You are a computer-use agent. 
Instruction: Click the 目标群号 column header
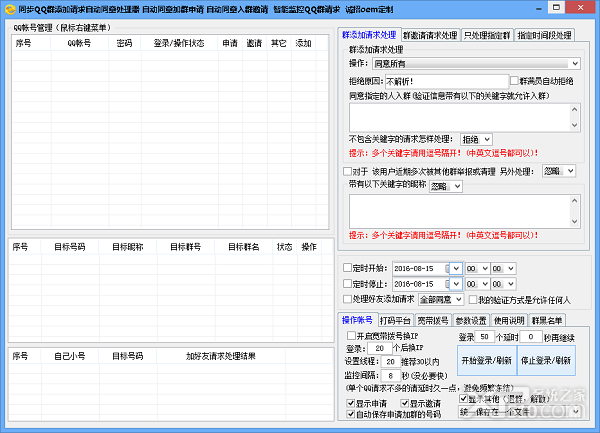[x=186, y=247]
